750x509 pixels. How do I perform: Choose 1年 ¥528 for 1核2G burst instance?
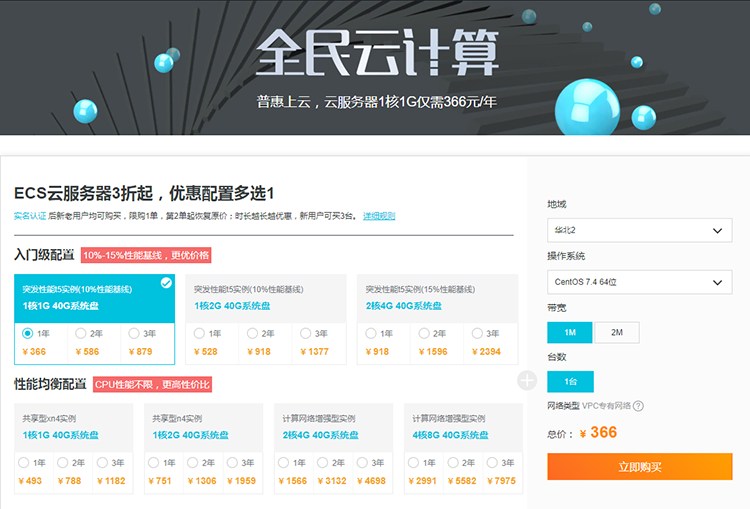click(x=199, y=333)
